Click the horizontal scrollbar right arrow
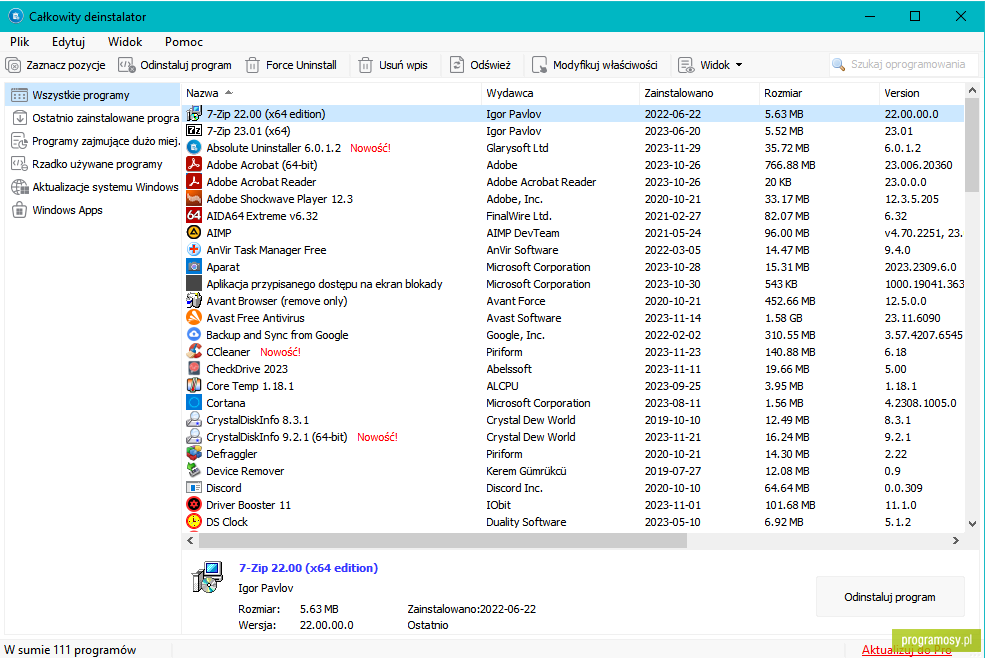 pyautogui.click(x=956, y=540)
